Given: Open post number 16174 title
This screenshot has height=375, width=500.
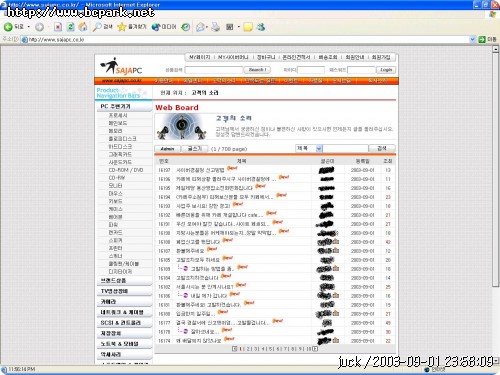Looking at the screenshot, I should (199, 341).
